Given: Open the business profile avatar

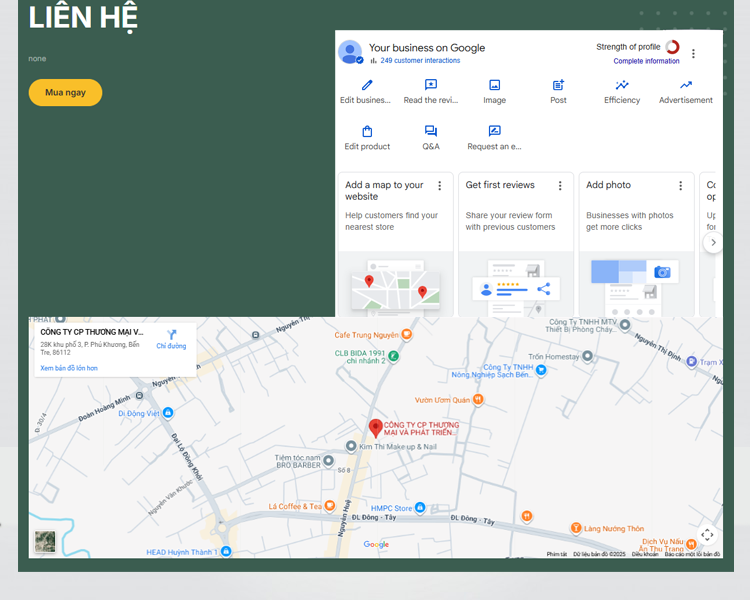Looking at the screenshot, I should [x=350, y=52].
